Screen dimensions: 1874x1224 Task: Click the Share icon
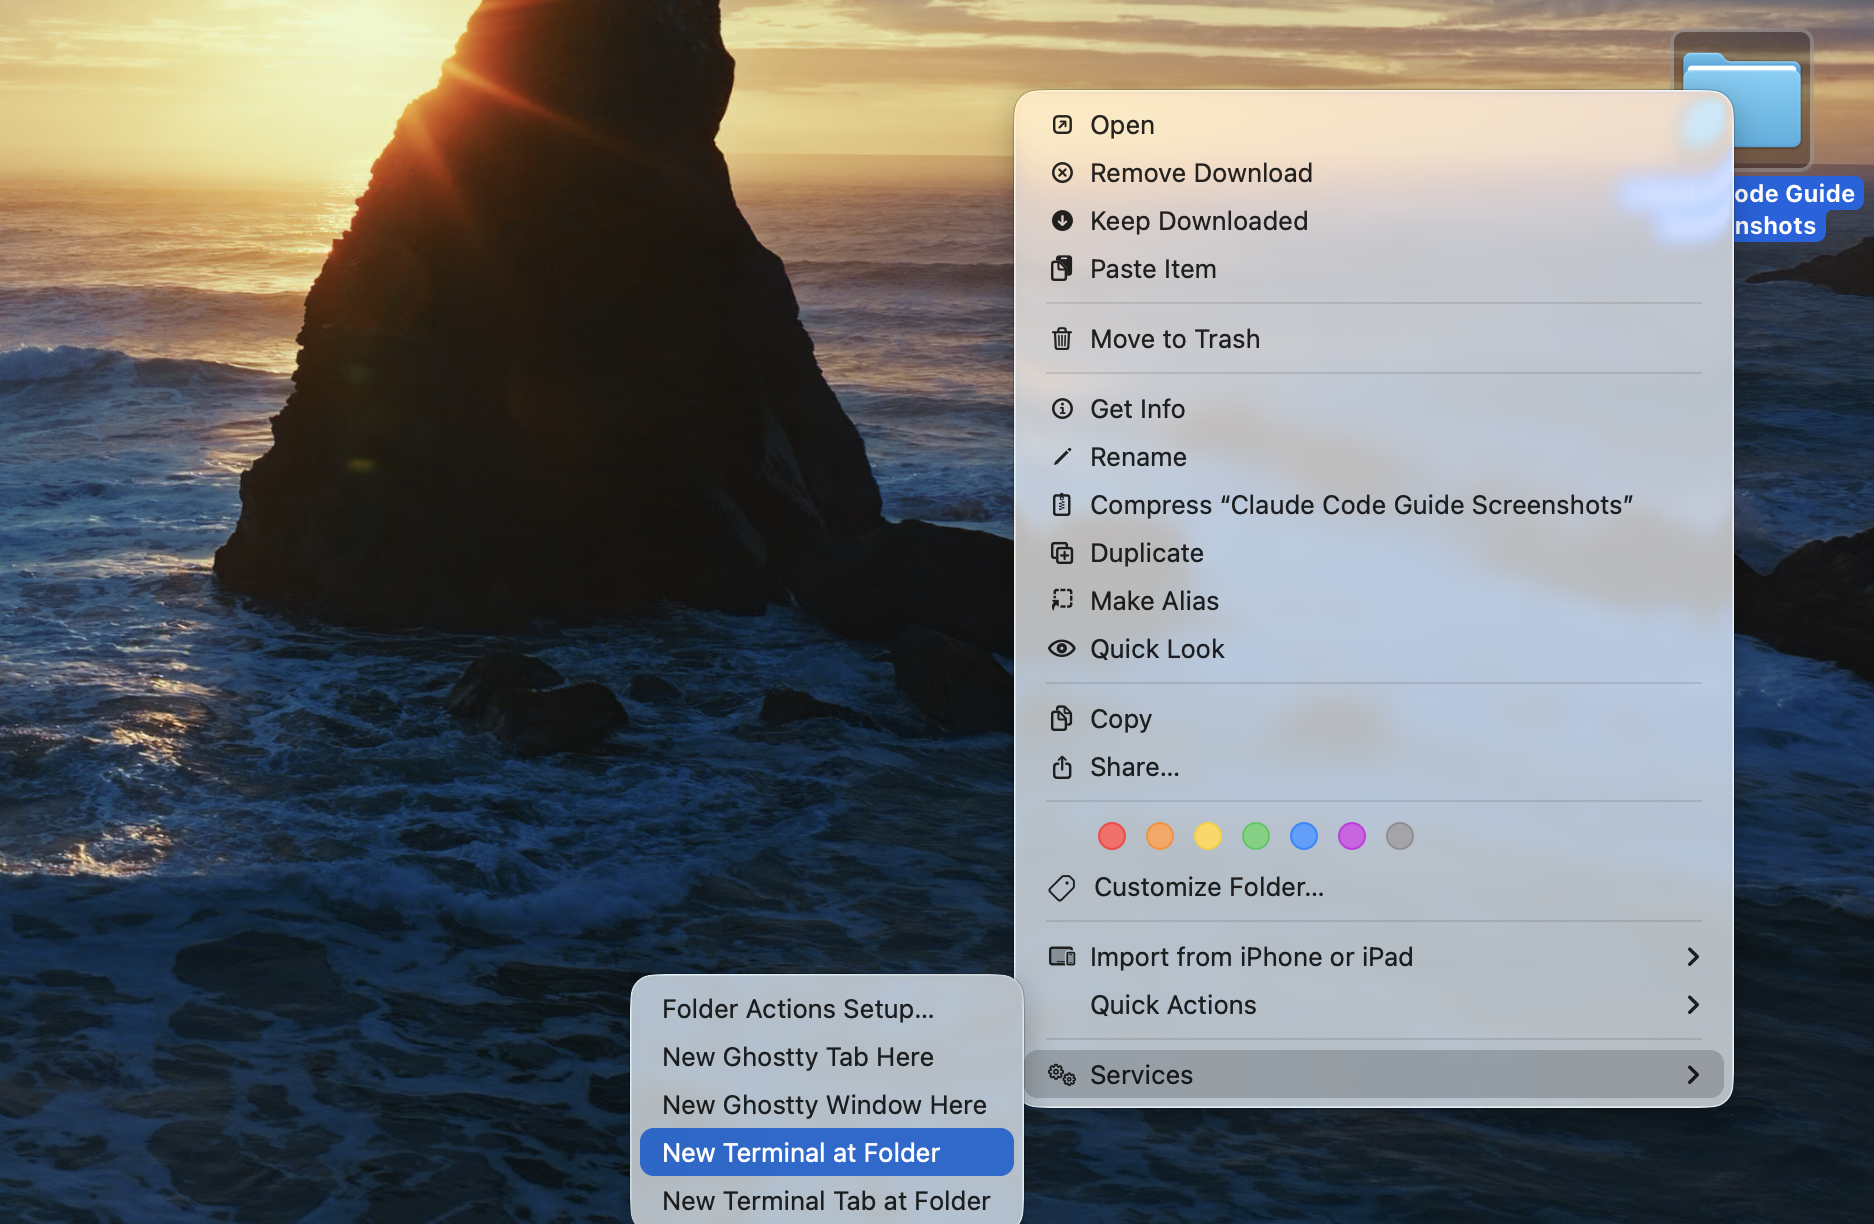pos(1062,767)
